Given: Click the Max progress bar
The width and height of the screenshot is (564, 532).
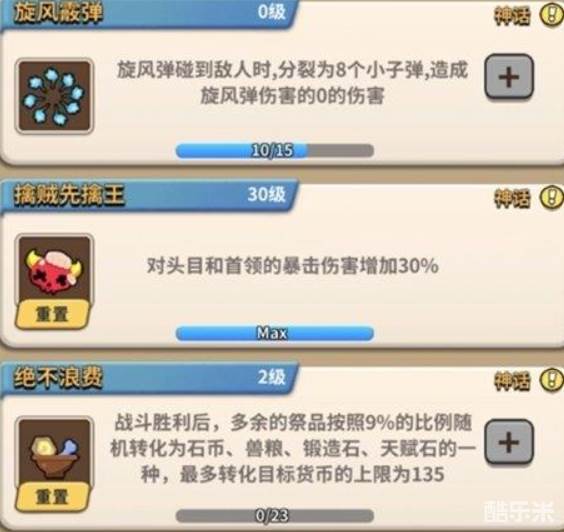Looking at the screenshot, I should pyautogui.click(x=275, y=333).
